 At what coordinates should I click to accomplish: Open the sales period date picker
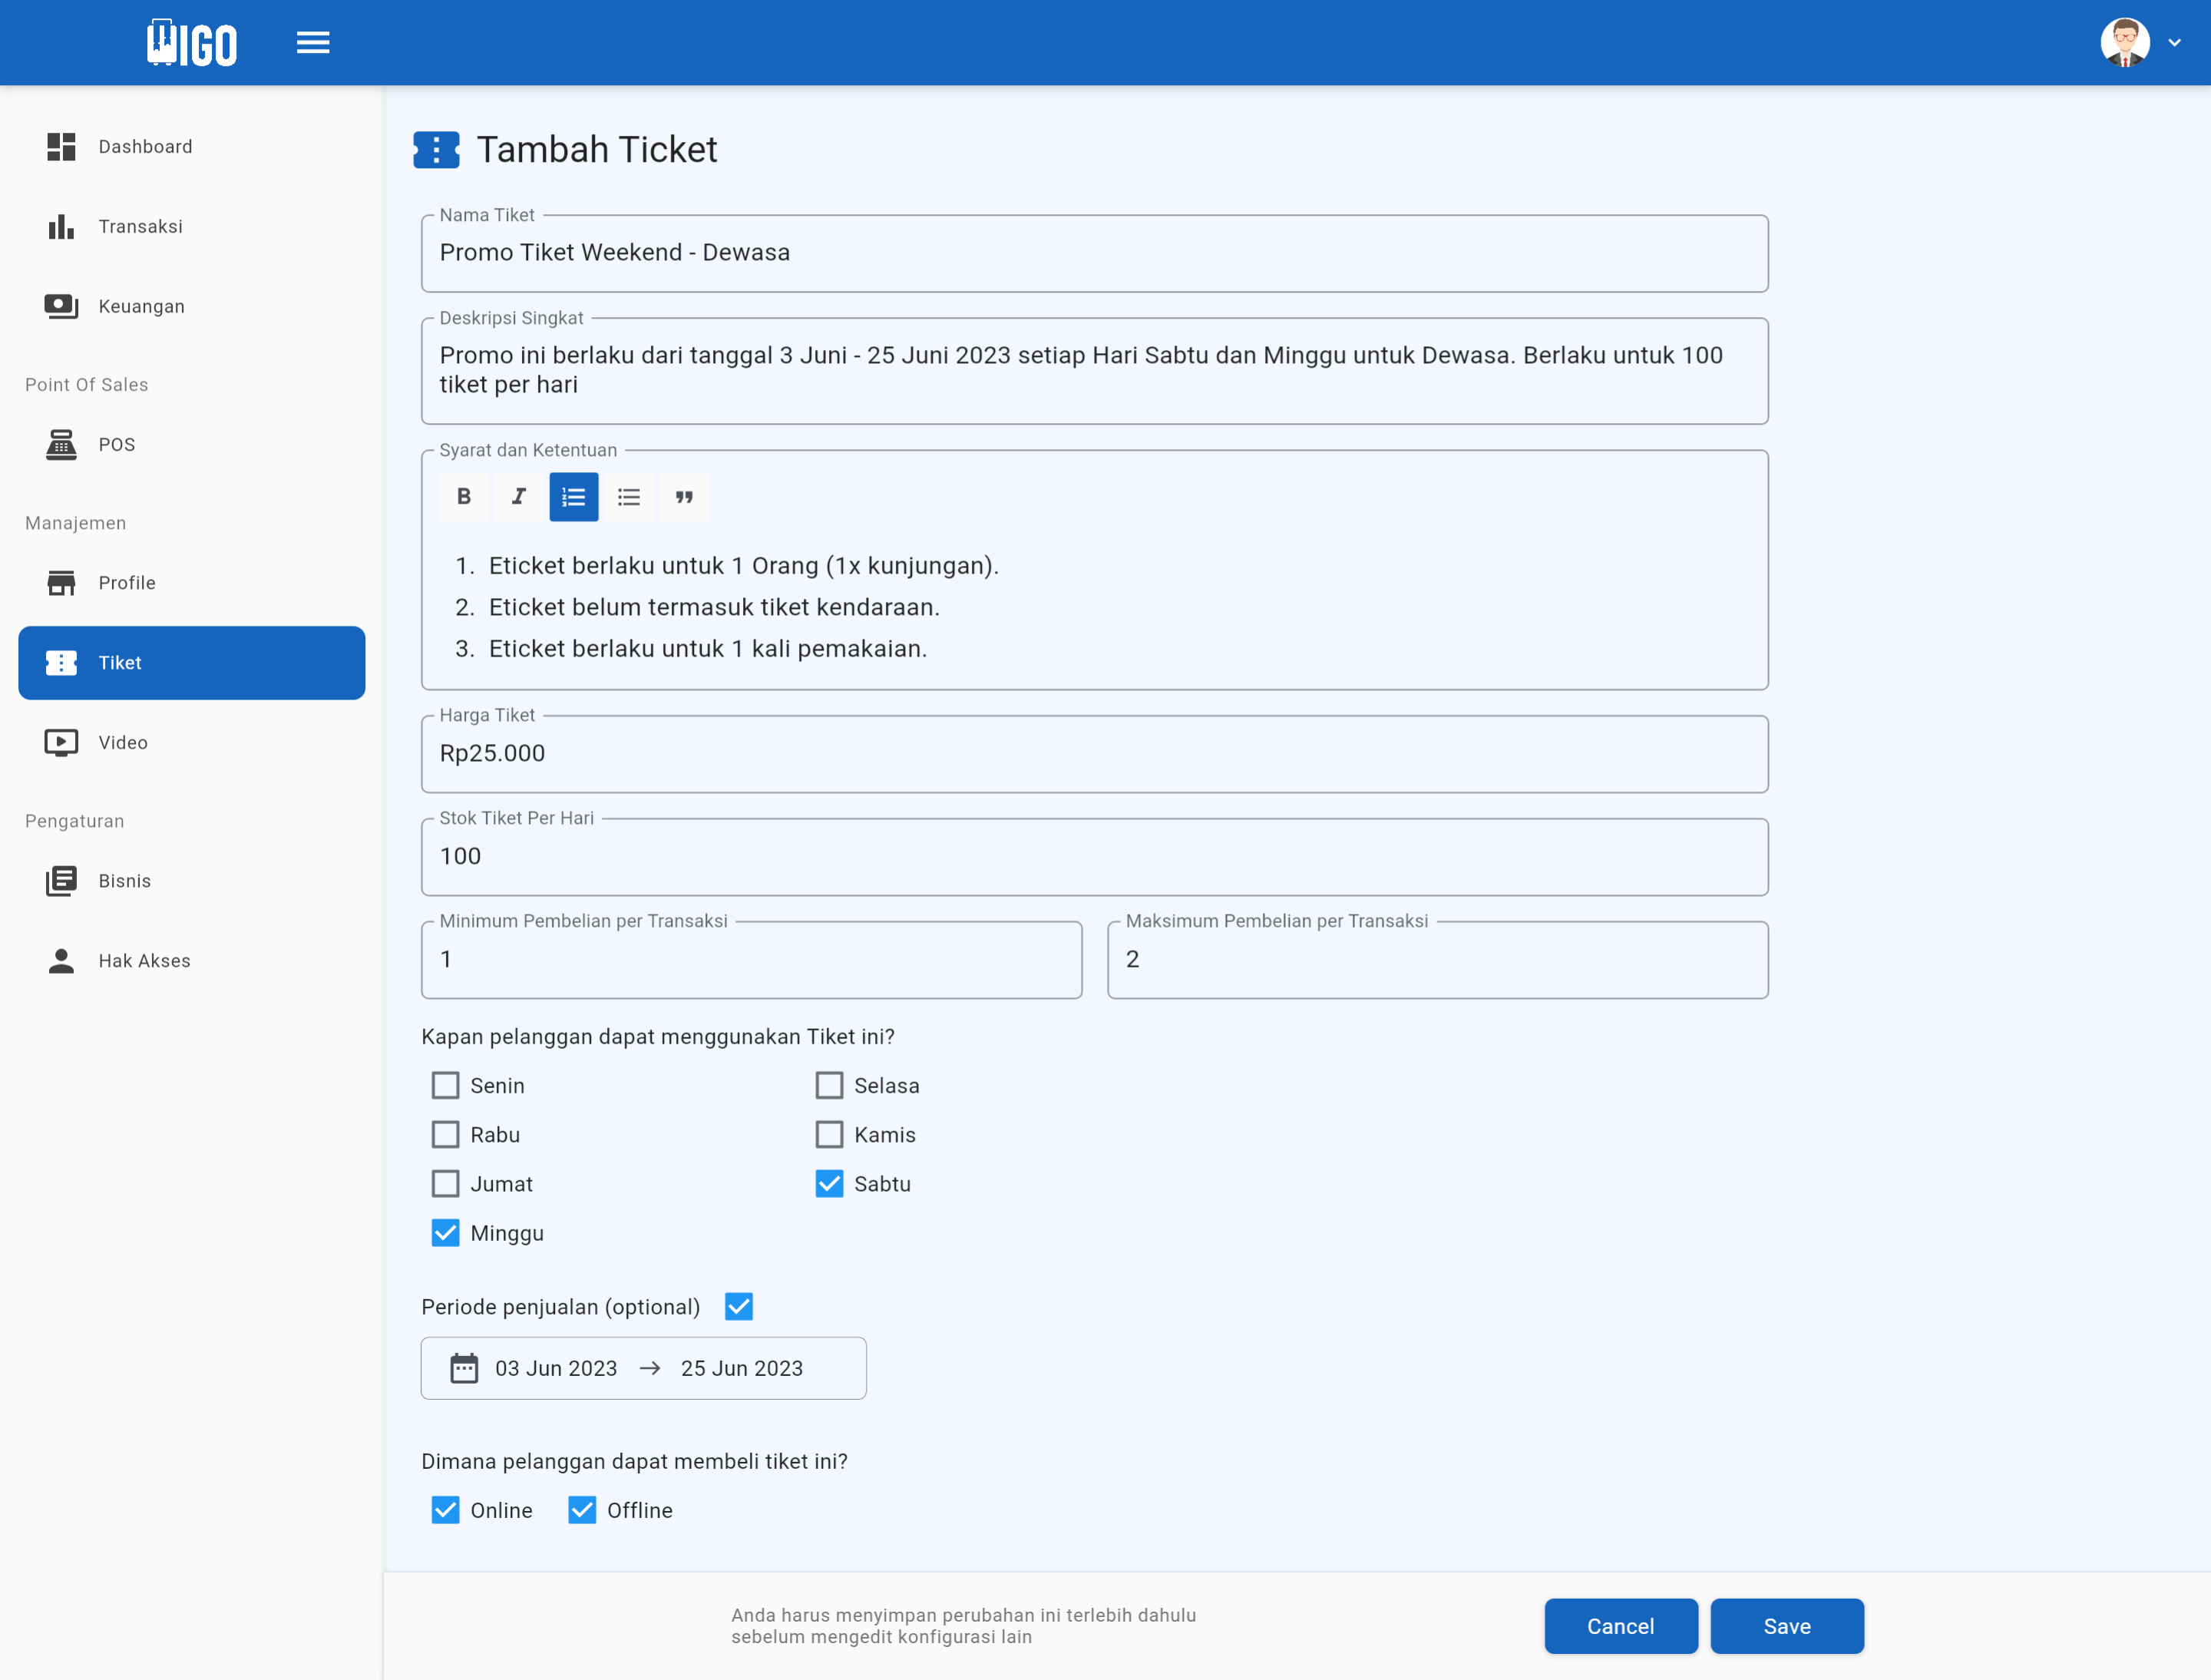click(x=644, y=1368)
